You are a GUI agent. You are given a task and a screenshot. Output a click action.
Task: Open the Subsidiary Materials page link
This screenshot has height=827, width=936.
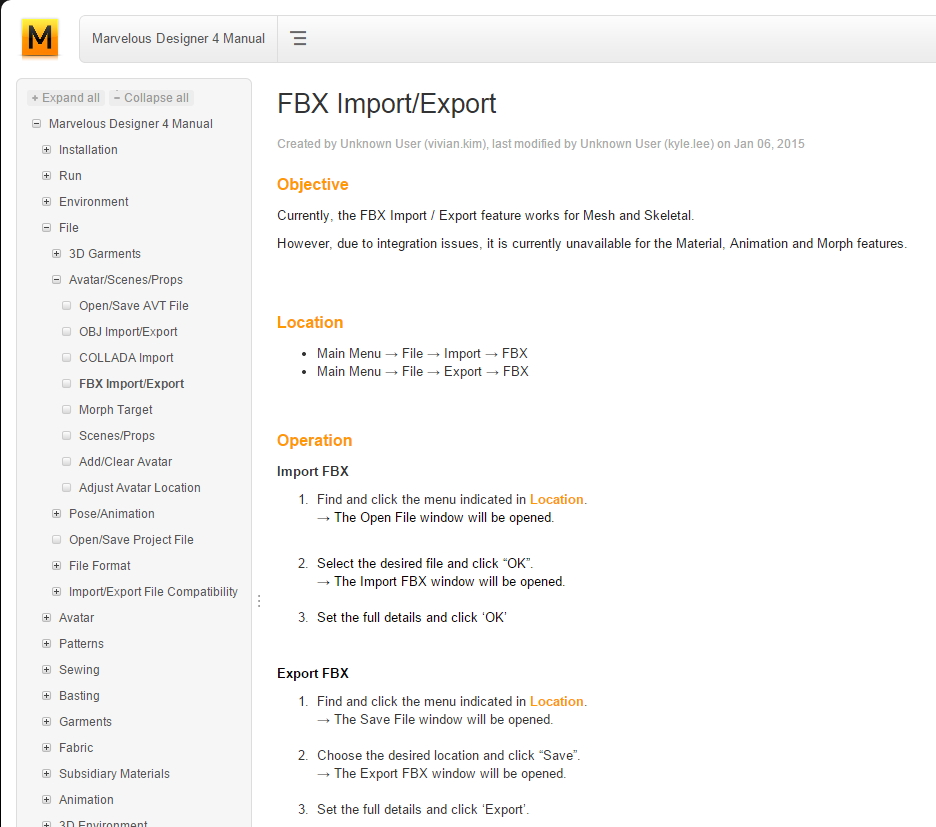pyautogui.click(x=115, y=774)
